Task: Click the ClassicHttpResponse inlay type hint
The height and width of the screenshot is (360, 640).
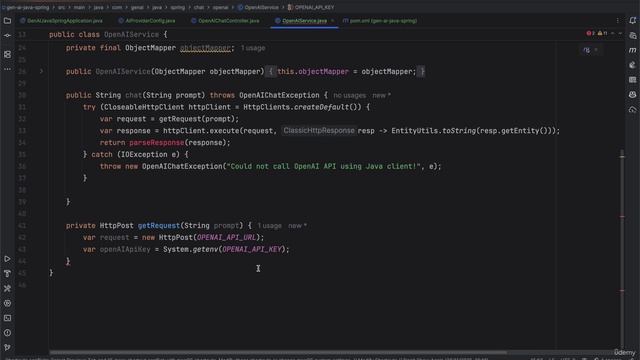Action: coord(319,131)
